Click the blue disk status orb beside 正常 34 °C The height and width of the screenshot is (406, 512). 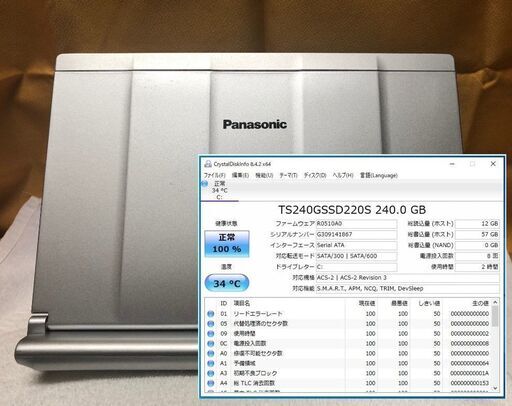click(x=204, y=184)
